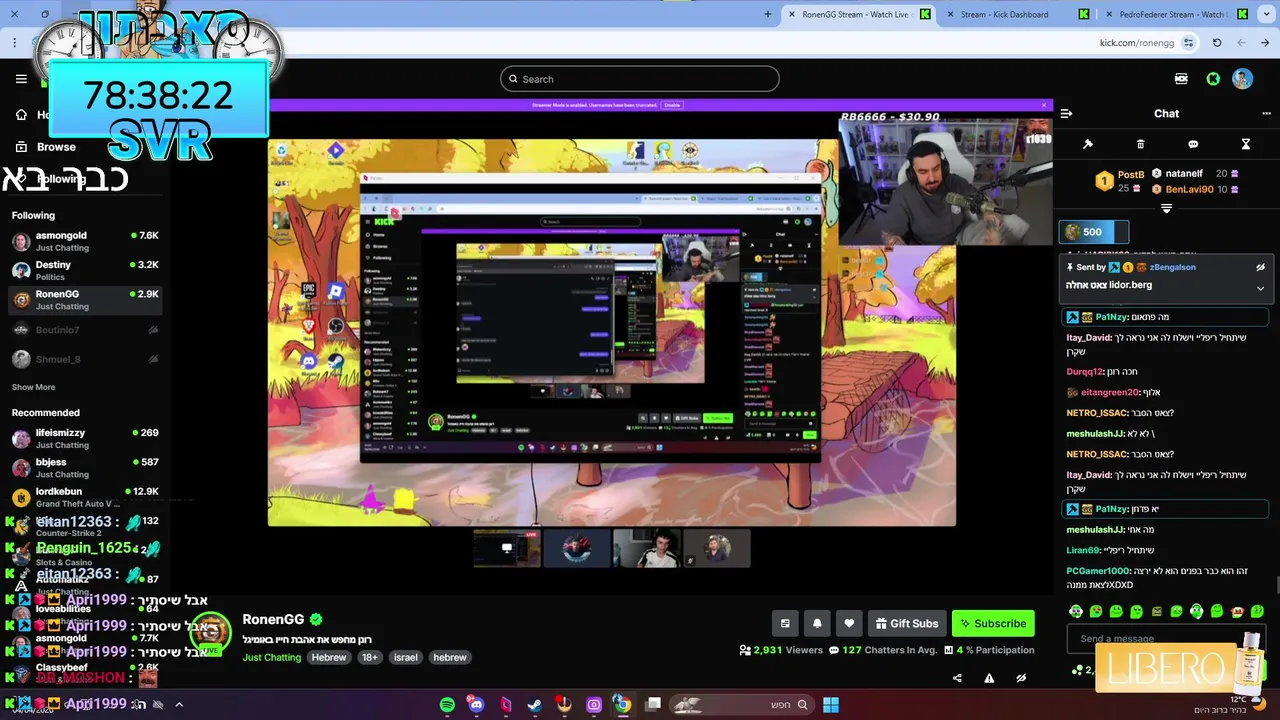This screenshot has width=1280, height=720.
Task: Click the last emote in the emote row
Action: click(x=1257, y=611)
